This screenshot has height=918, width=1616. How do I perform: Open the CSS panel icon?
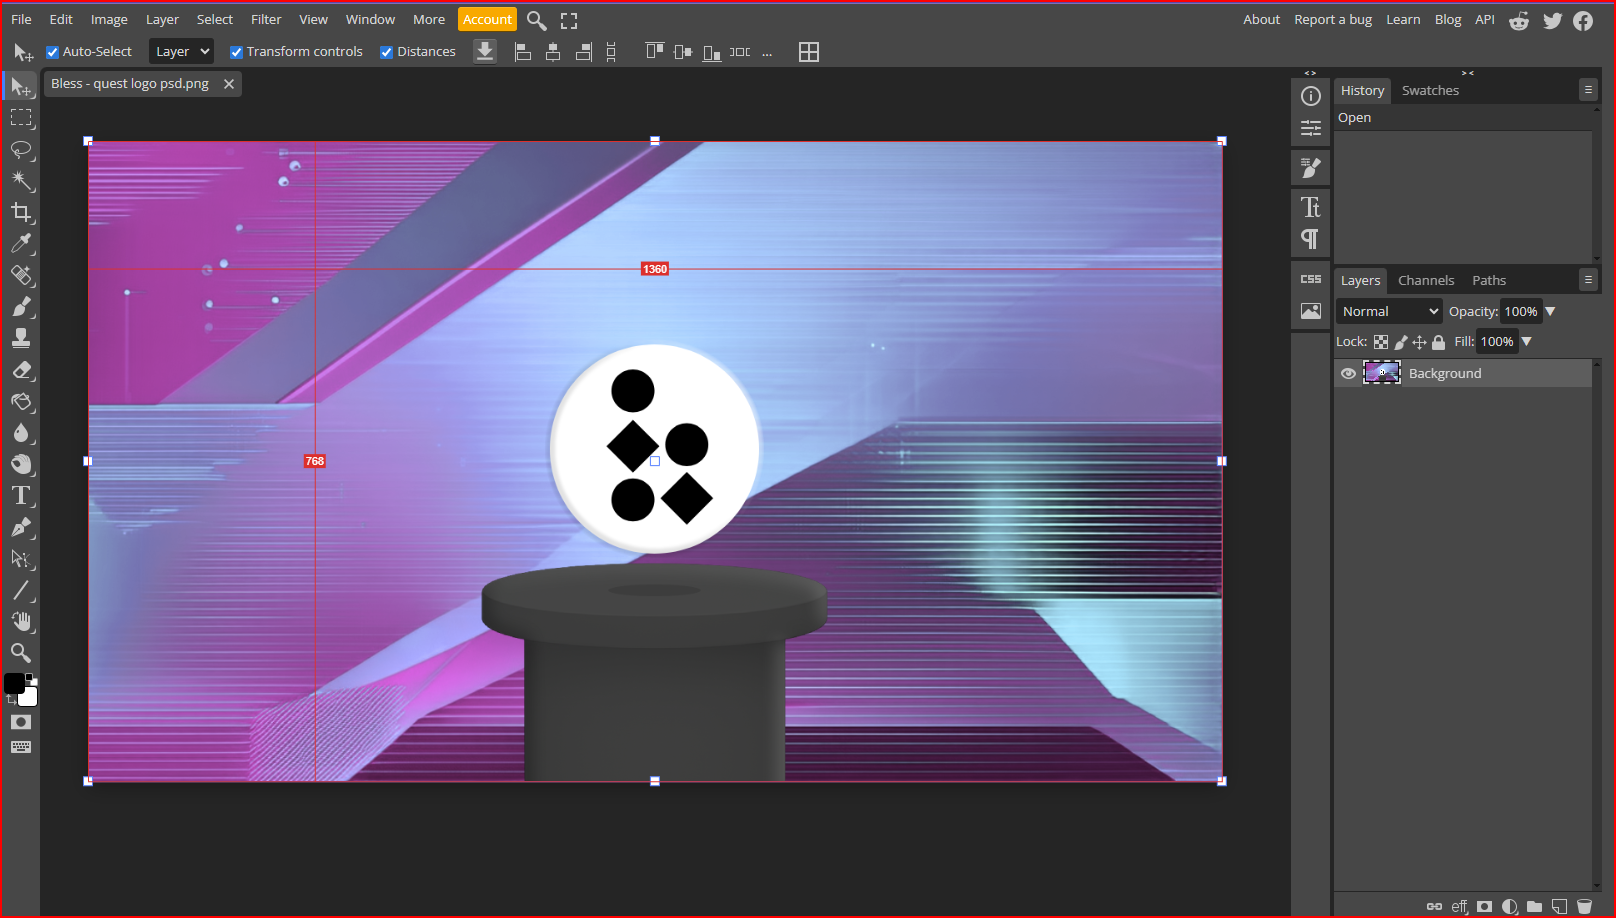(1310, 279)
